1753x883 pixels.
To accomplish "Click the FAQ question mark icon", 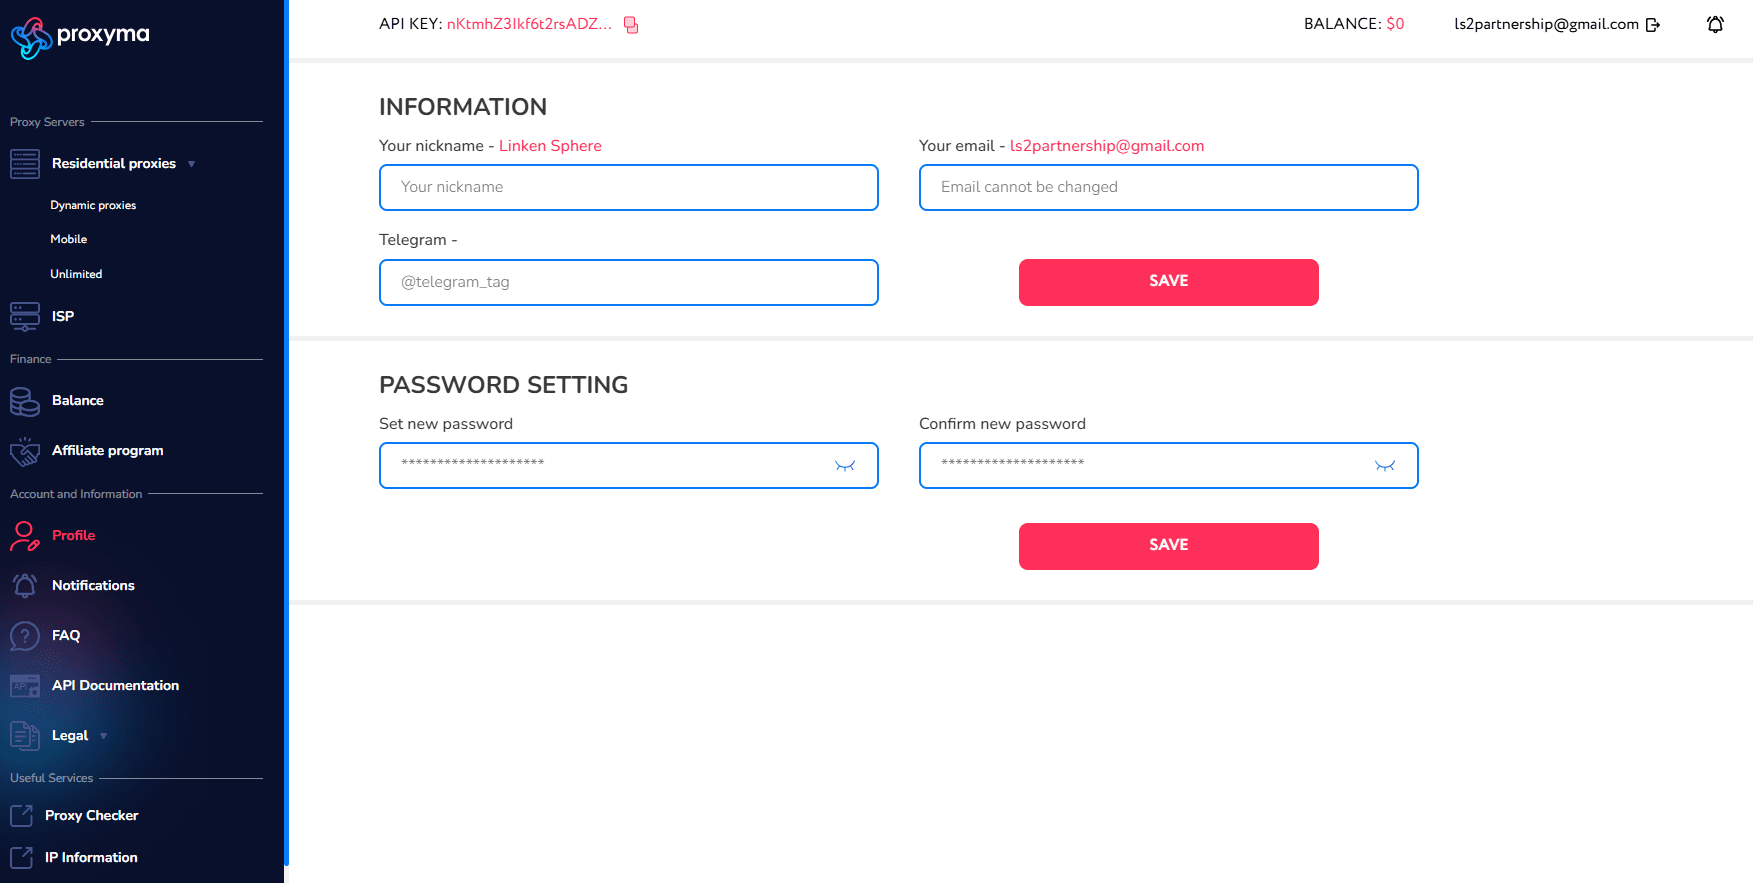I will 25,636.
